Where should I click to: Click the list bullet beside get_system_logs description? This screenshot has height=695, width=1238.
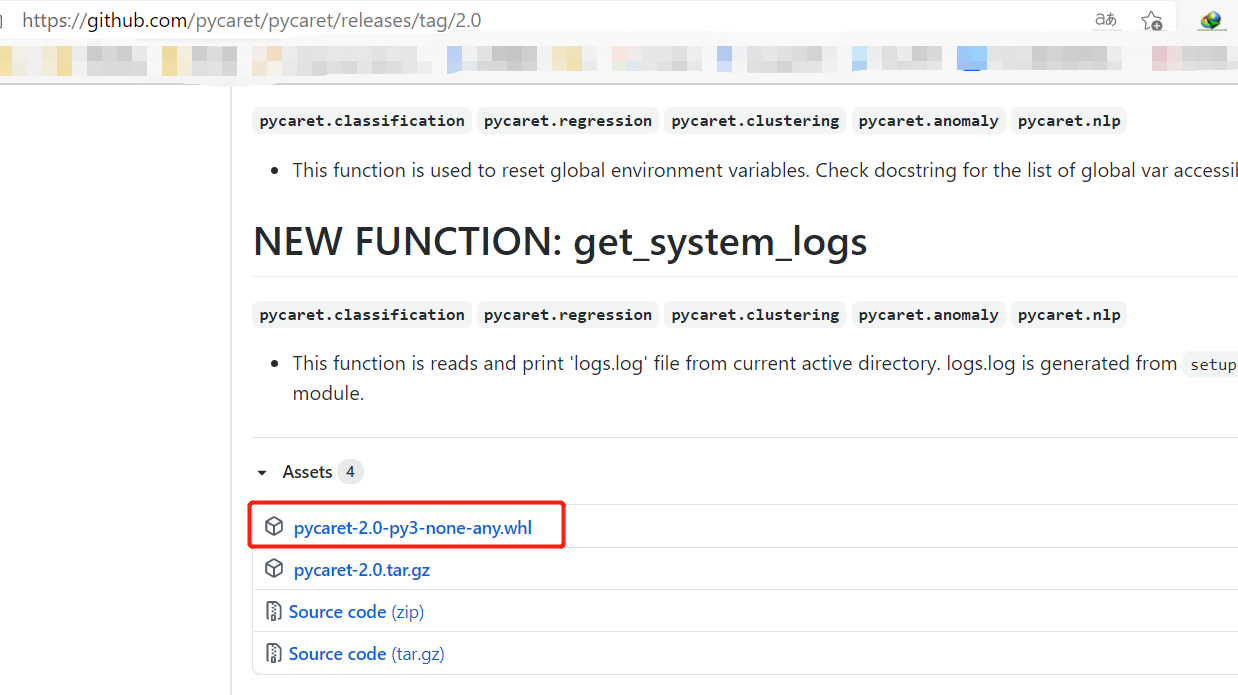[274, 362]
